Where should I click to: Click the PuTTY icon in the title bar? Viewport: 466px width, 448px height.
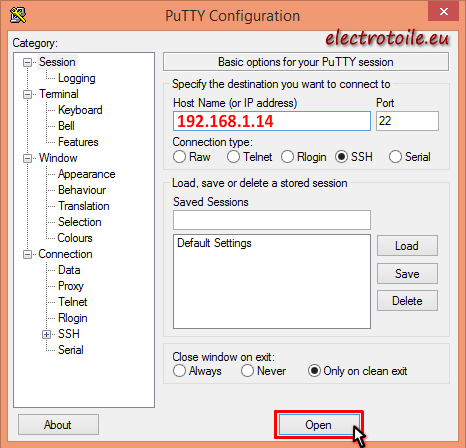point(18,15)
